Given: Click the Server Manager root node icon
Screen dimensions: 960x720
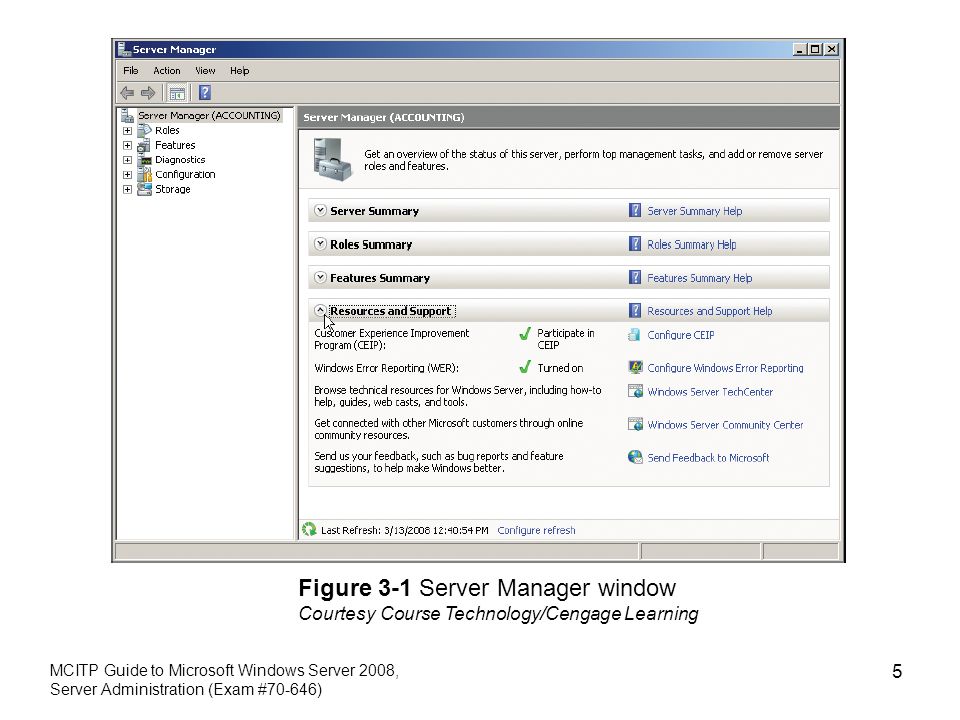Looking at the screenshot, I should [x=127, y=115].
